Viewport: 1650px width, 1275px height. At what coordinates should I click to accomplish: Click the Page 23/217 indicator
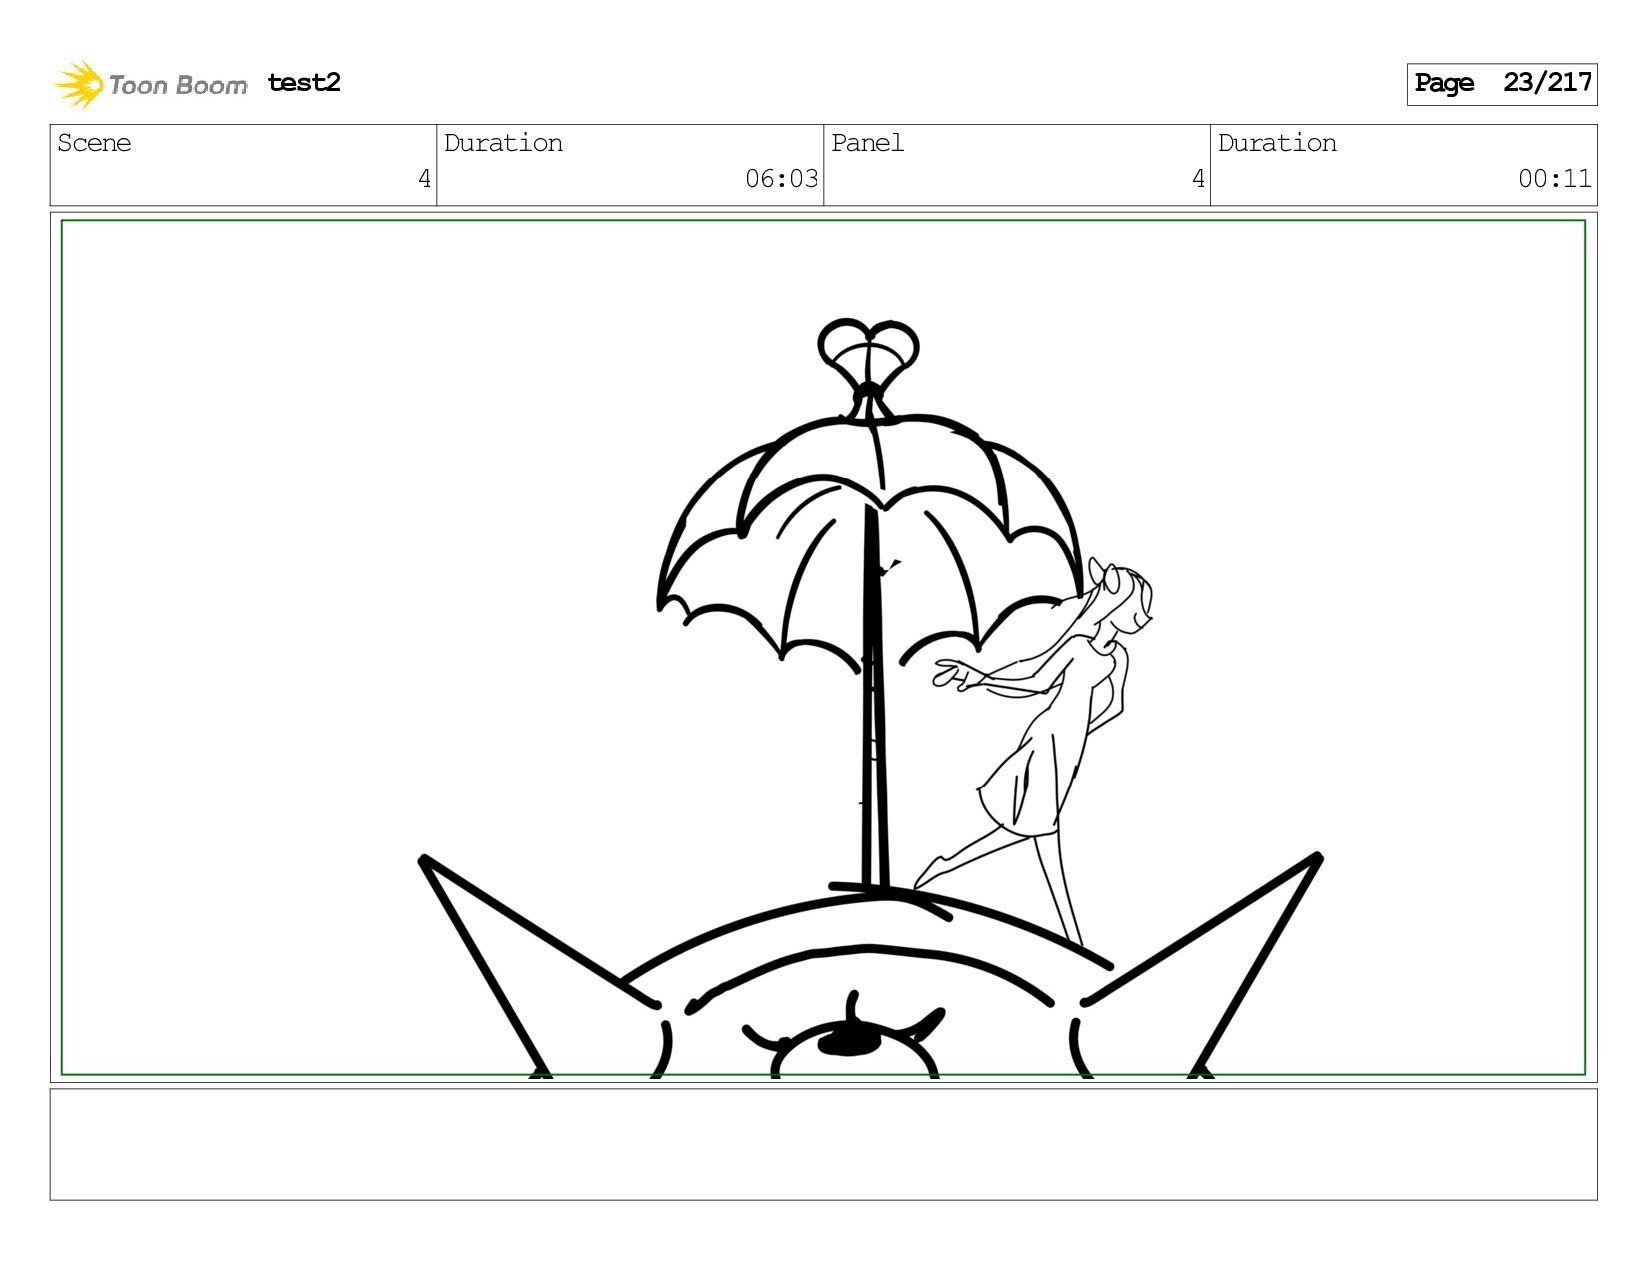click(1502, 84)
